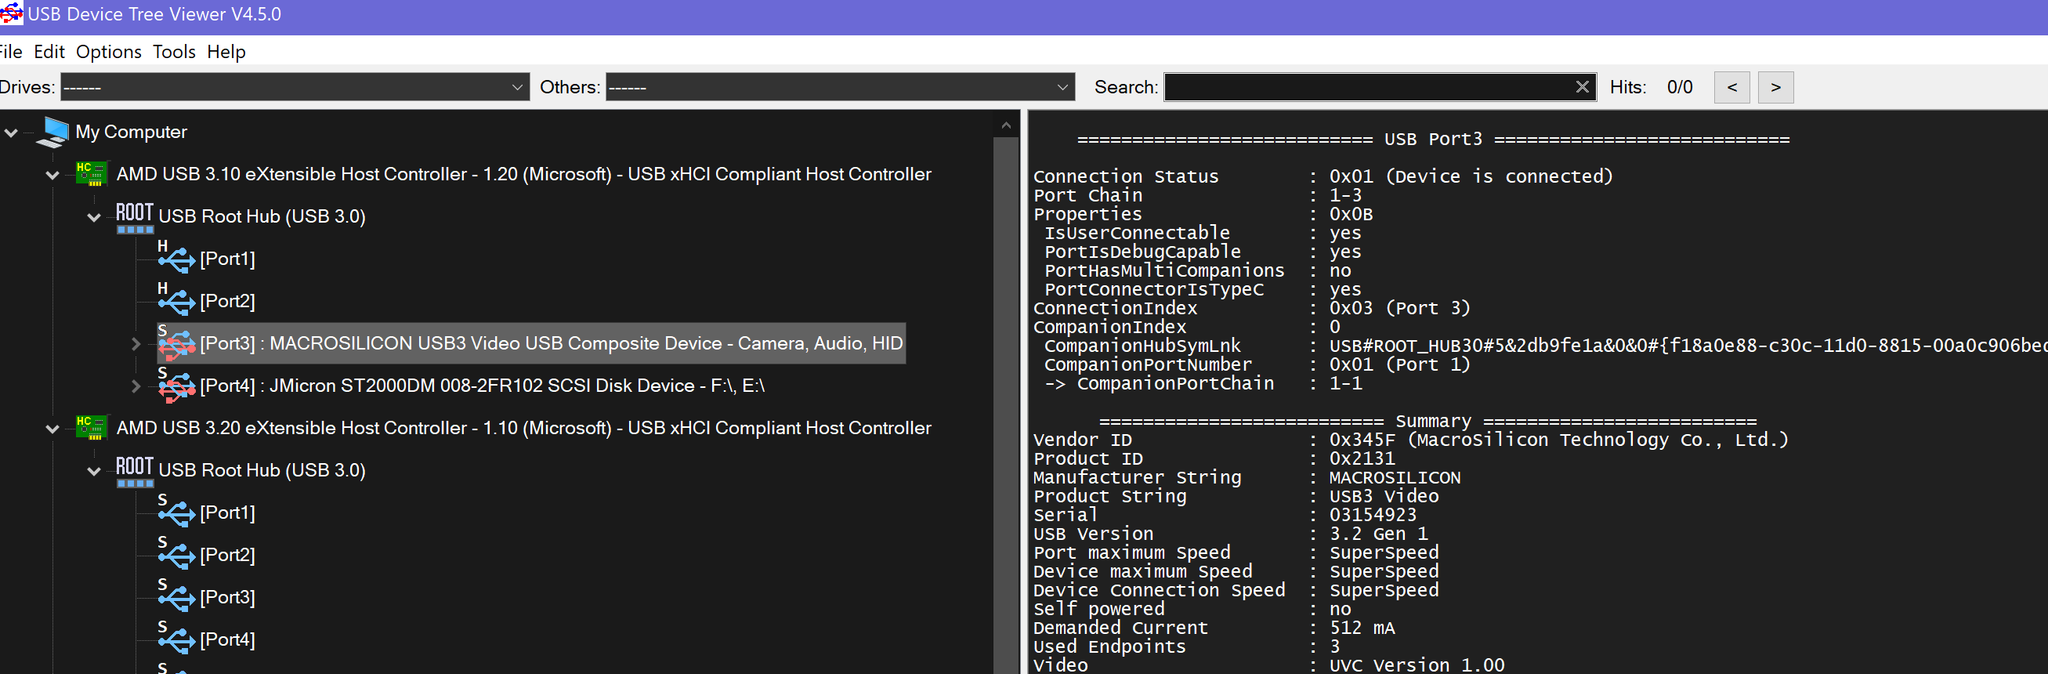Image resolution: width=2048 pixels, height=674 pixels.
Task: Collapse first USB Root Hub node
Action: tap(94, 217)
